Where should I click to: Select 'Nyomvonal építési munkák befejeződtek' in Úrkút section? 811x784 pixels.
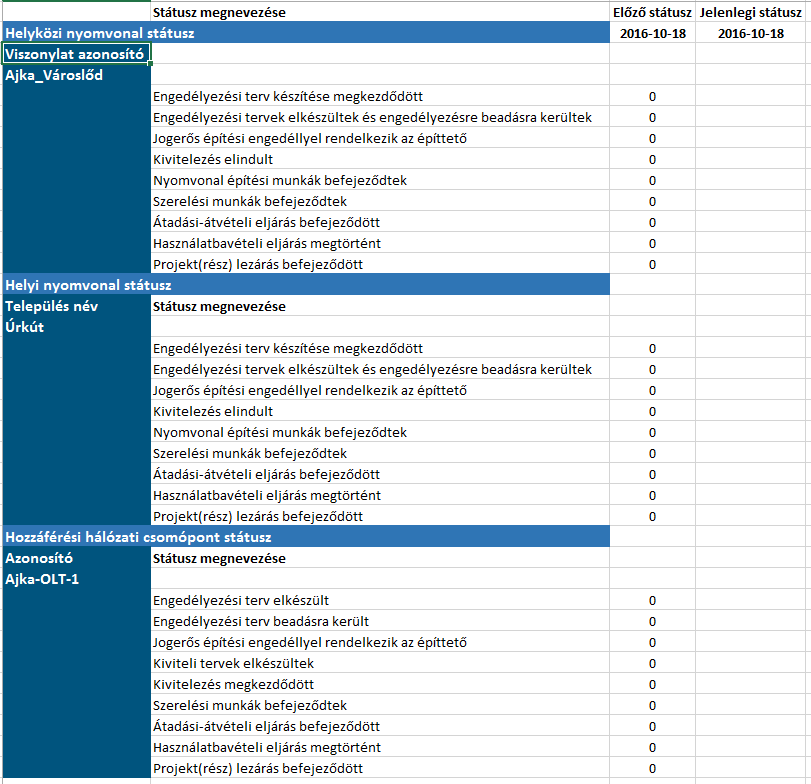(380, 432)
